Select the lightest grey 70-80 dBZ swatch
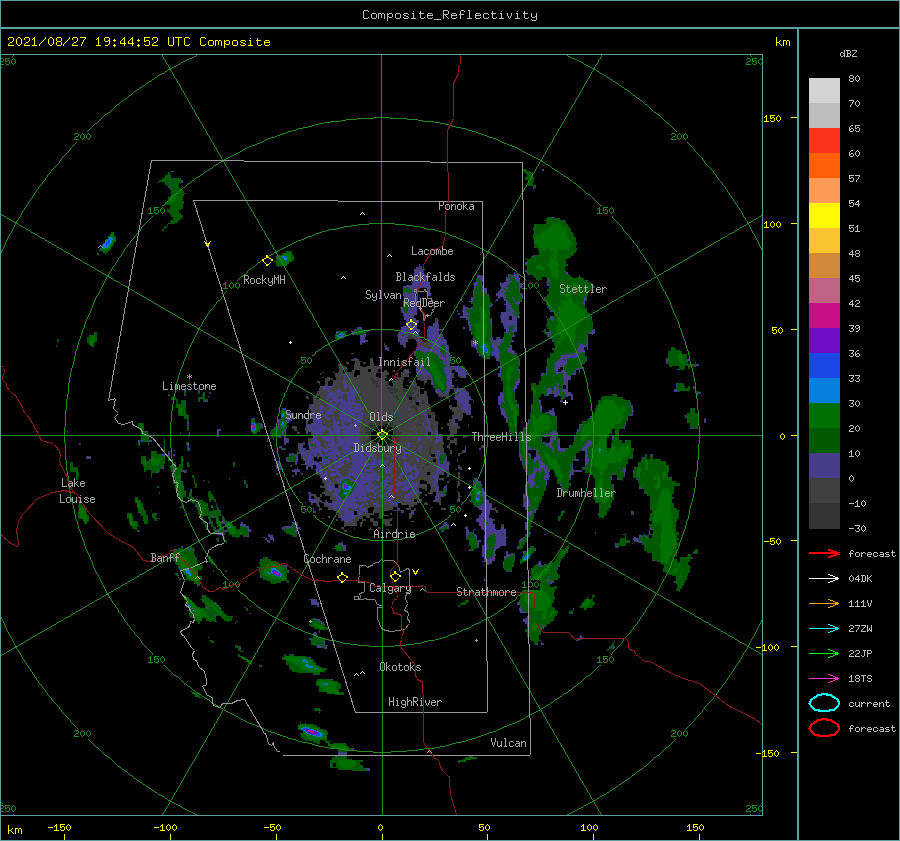The height and width of the screenshot is (841, 900). 824,91
